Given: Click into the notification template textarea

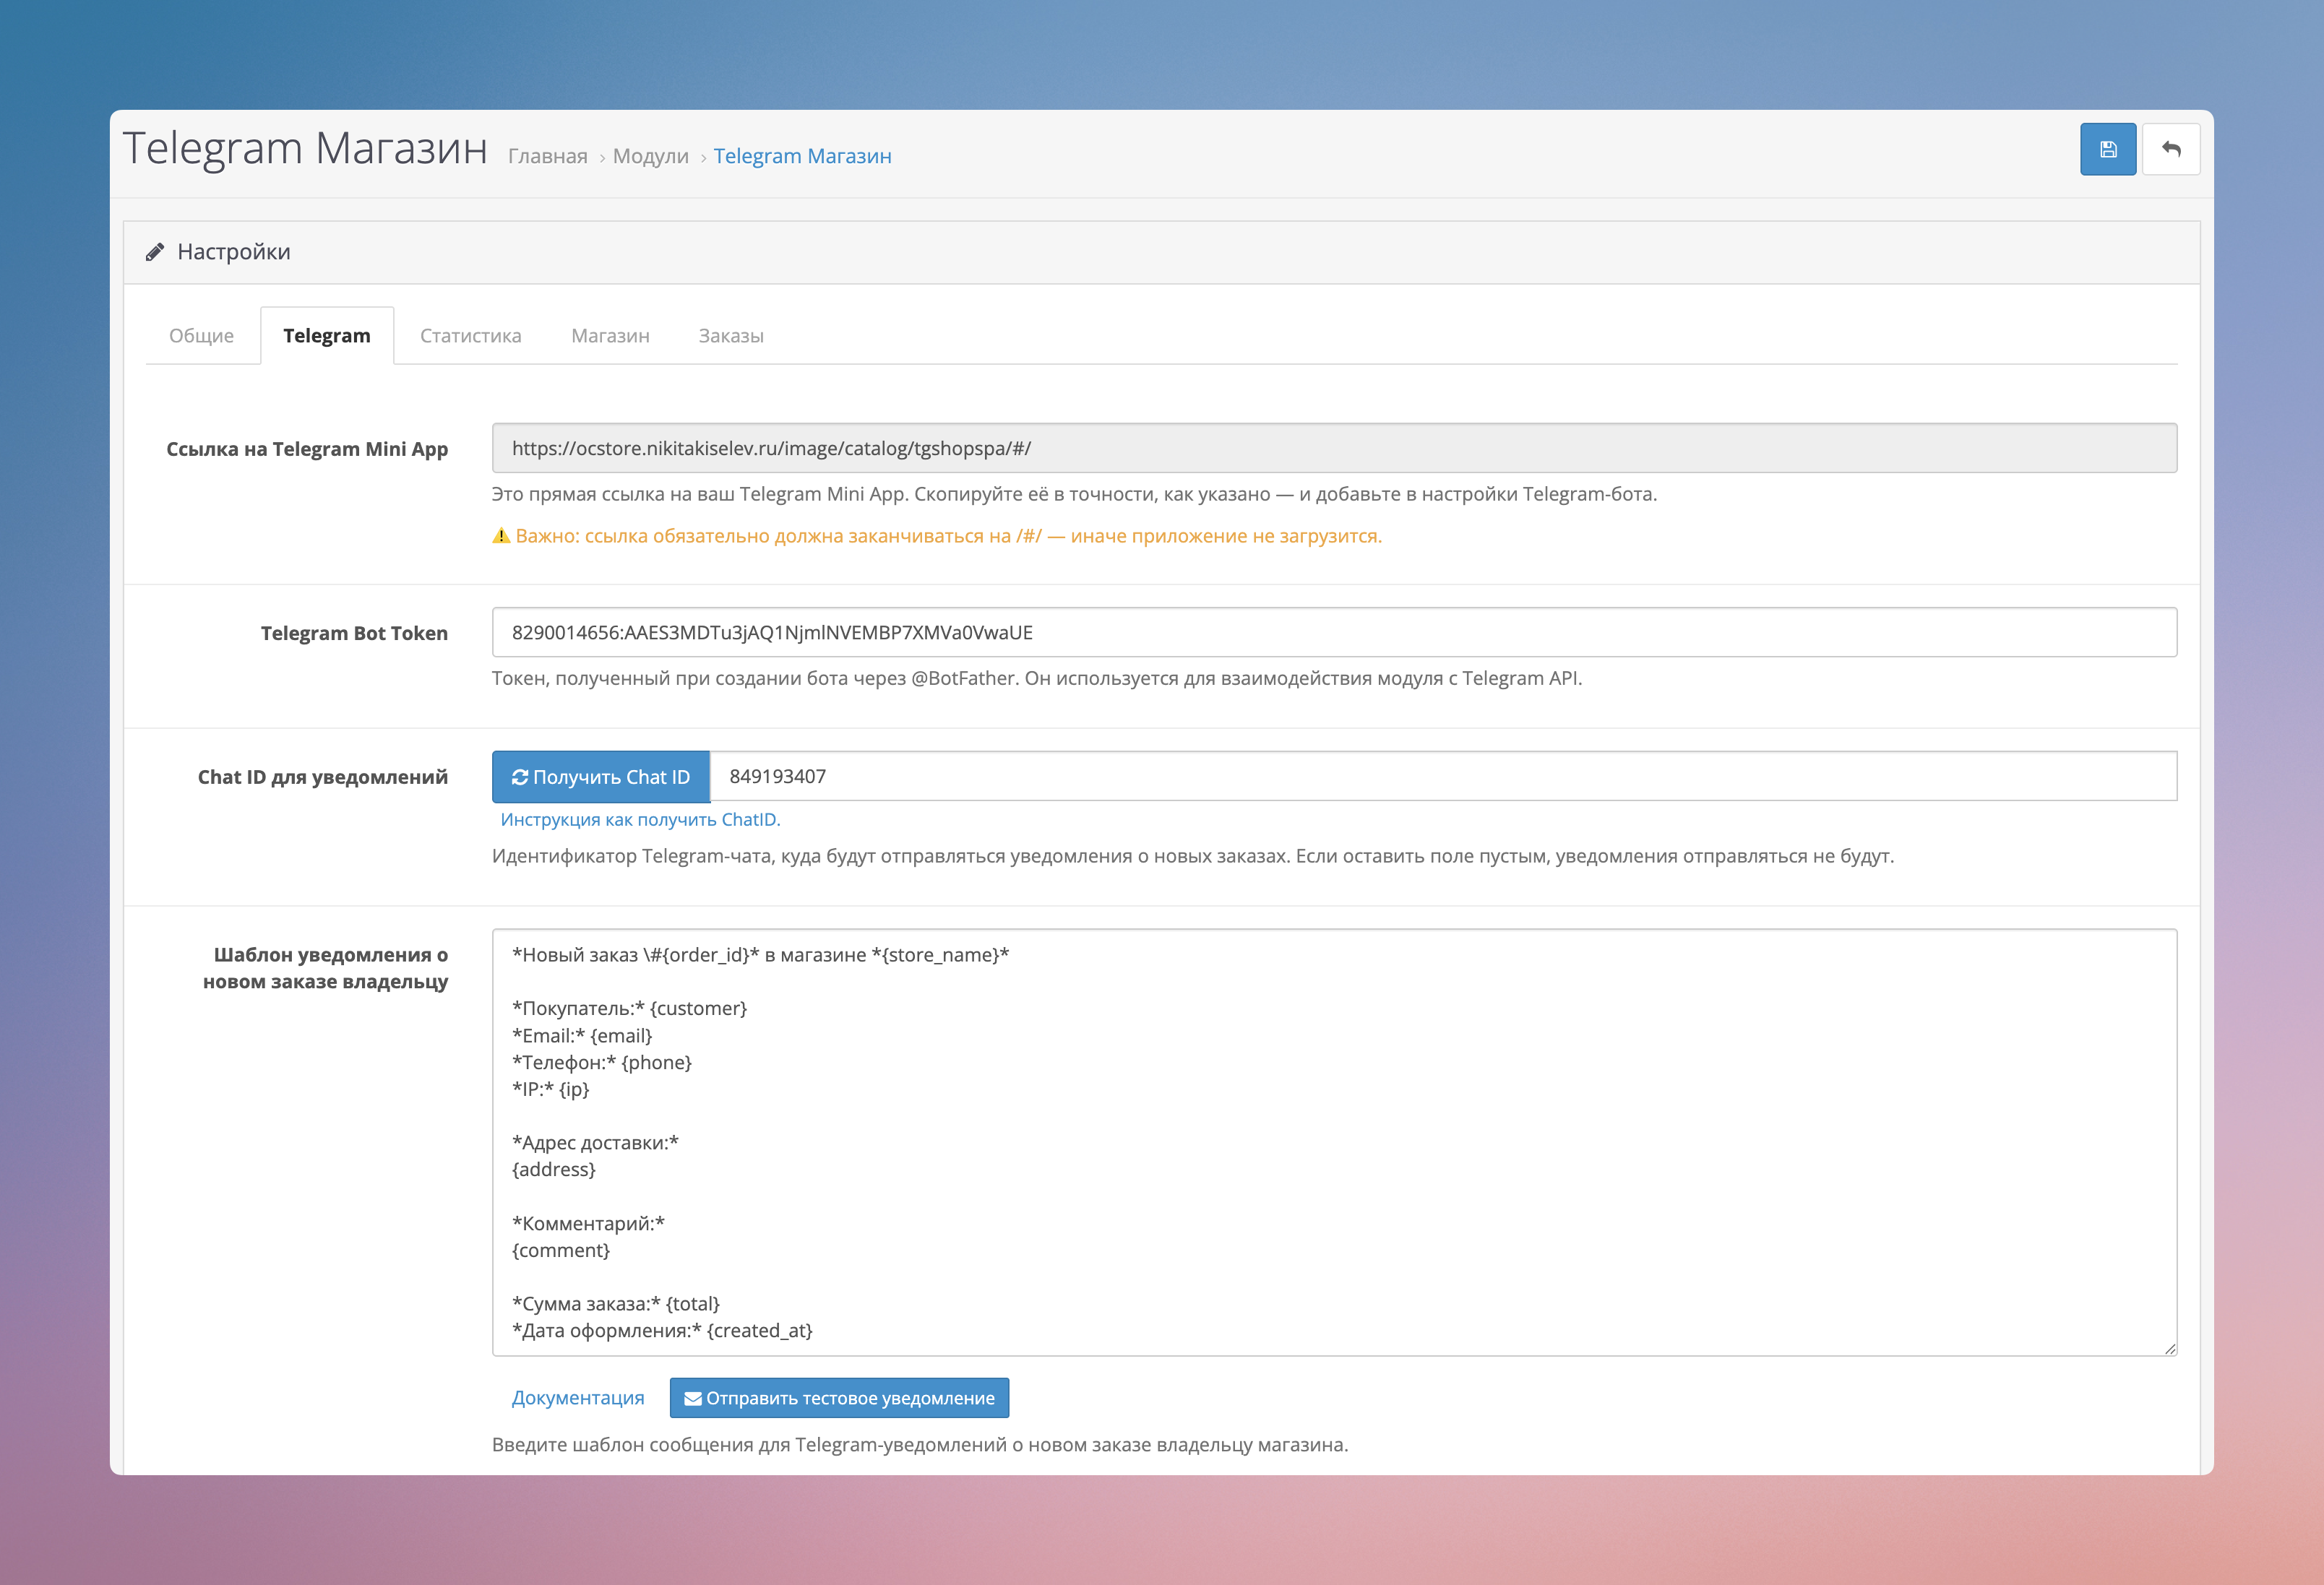Looking at the screenshot, I should pyautogui.click(x=1334, y=1142).
